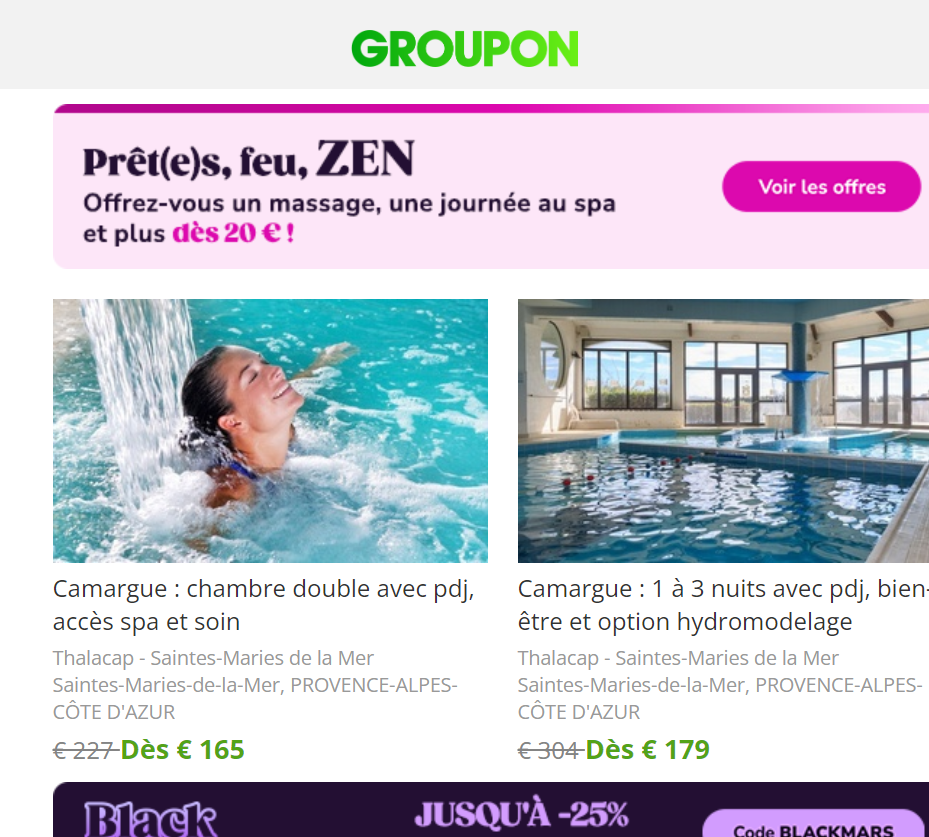Viewport: 929px width, 837px height.
Task: Open the woman under waterfall spa photo
Action: click(x=270, y=431)
